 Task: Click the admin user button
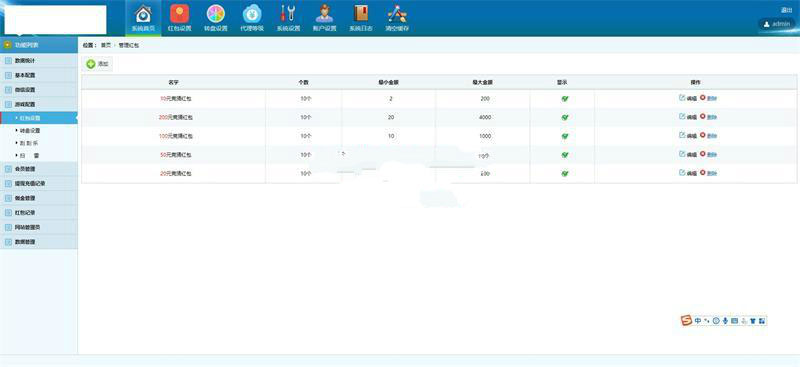pyautogui.click(x=777, y=24)
